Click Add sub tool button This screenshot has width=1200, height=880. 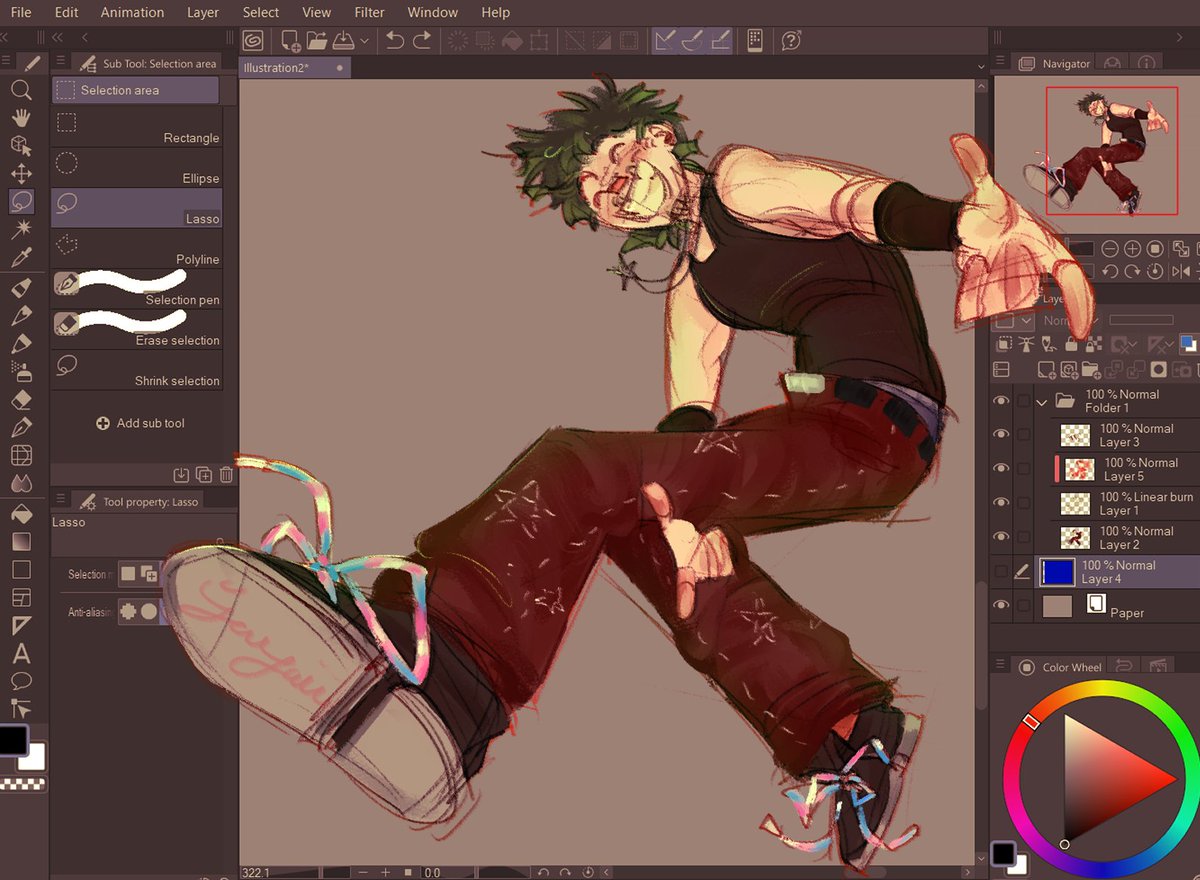point(140,423)
